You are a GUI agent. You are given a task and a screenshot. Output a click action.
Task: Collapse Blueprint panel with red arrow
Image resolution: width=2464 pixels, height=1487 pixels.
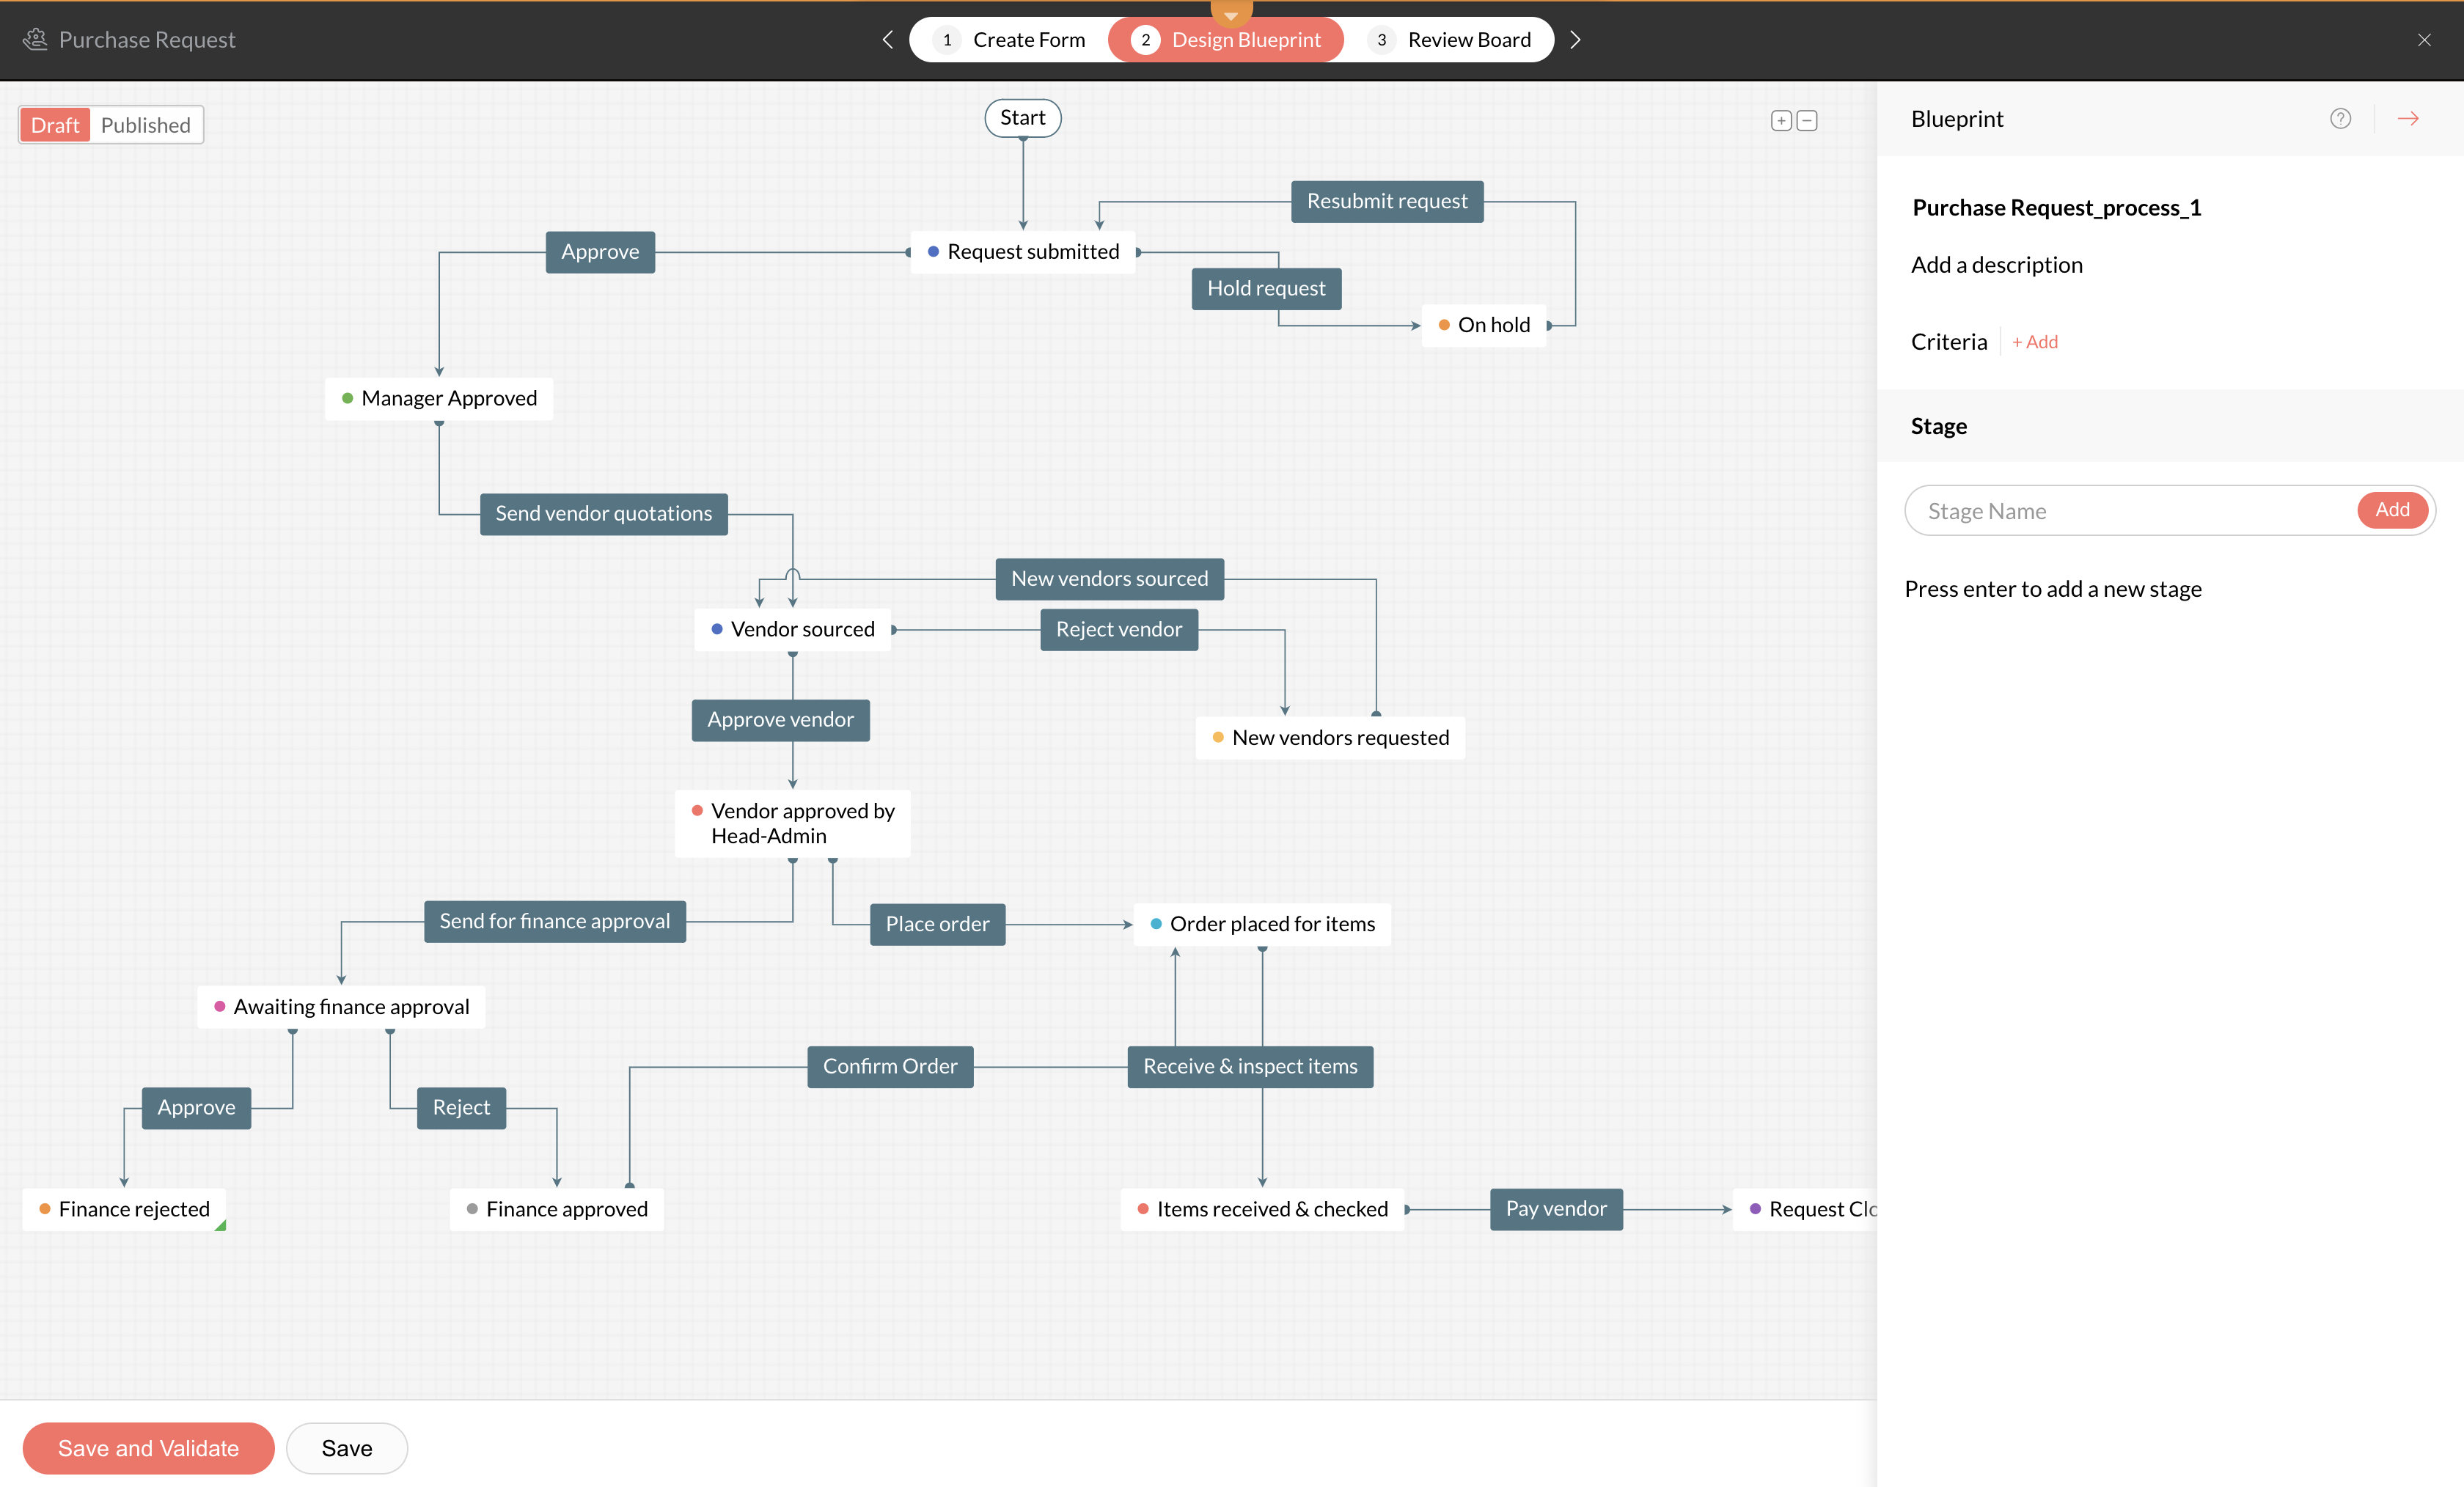pyautogui.click(x=2408, y=119)
